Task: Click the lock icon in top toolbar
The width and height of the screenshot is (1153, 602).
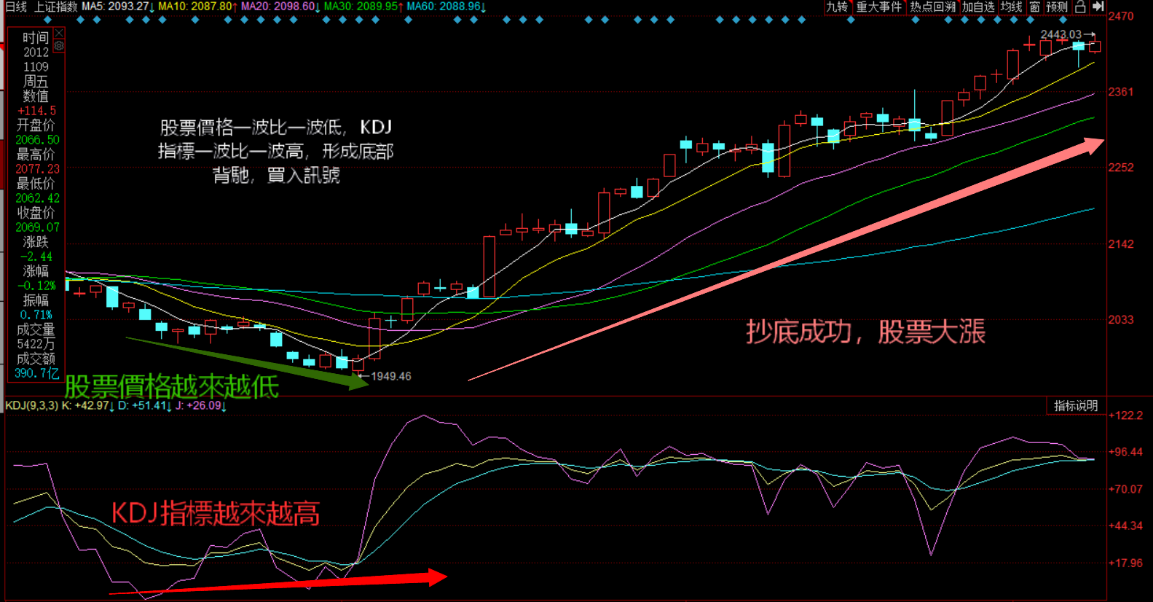Action: (x=1081, y=7)
